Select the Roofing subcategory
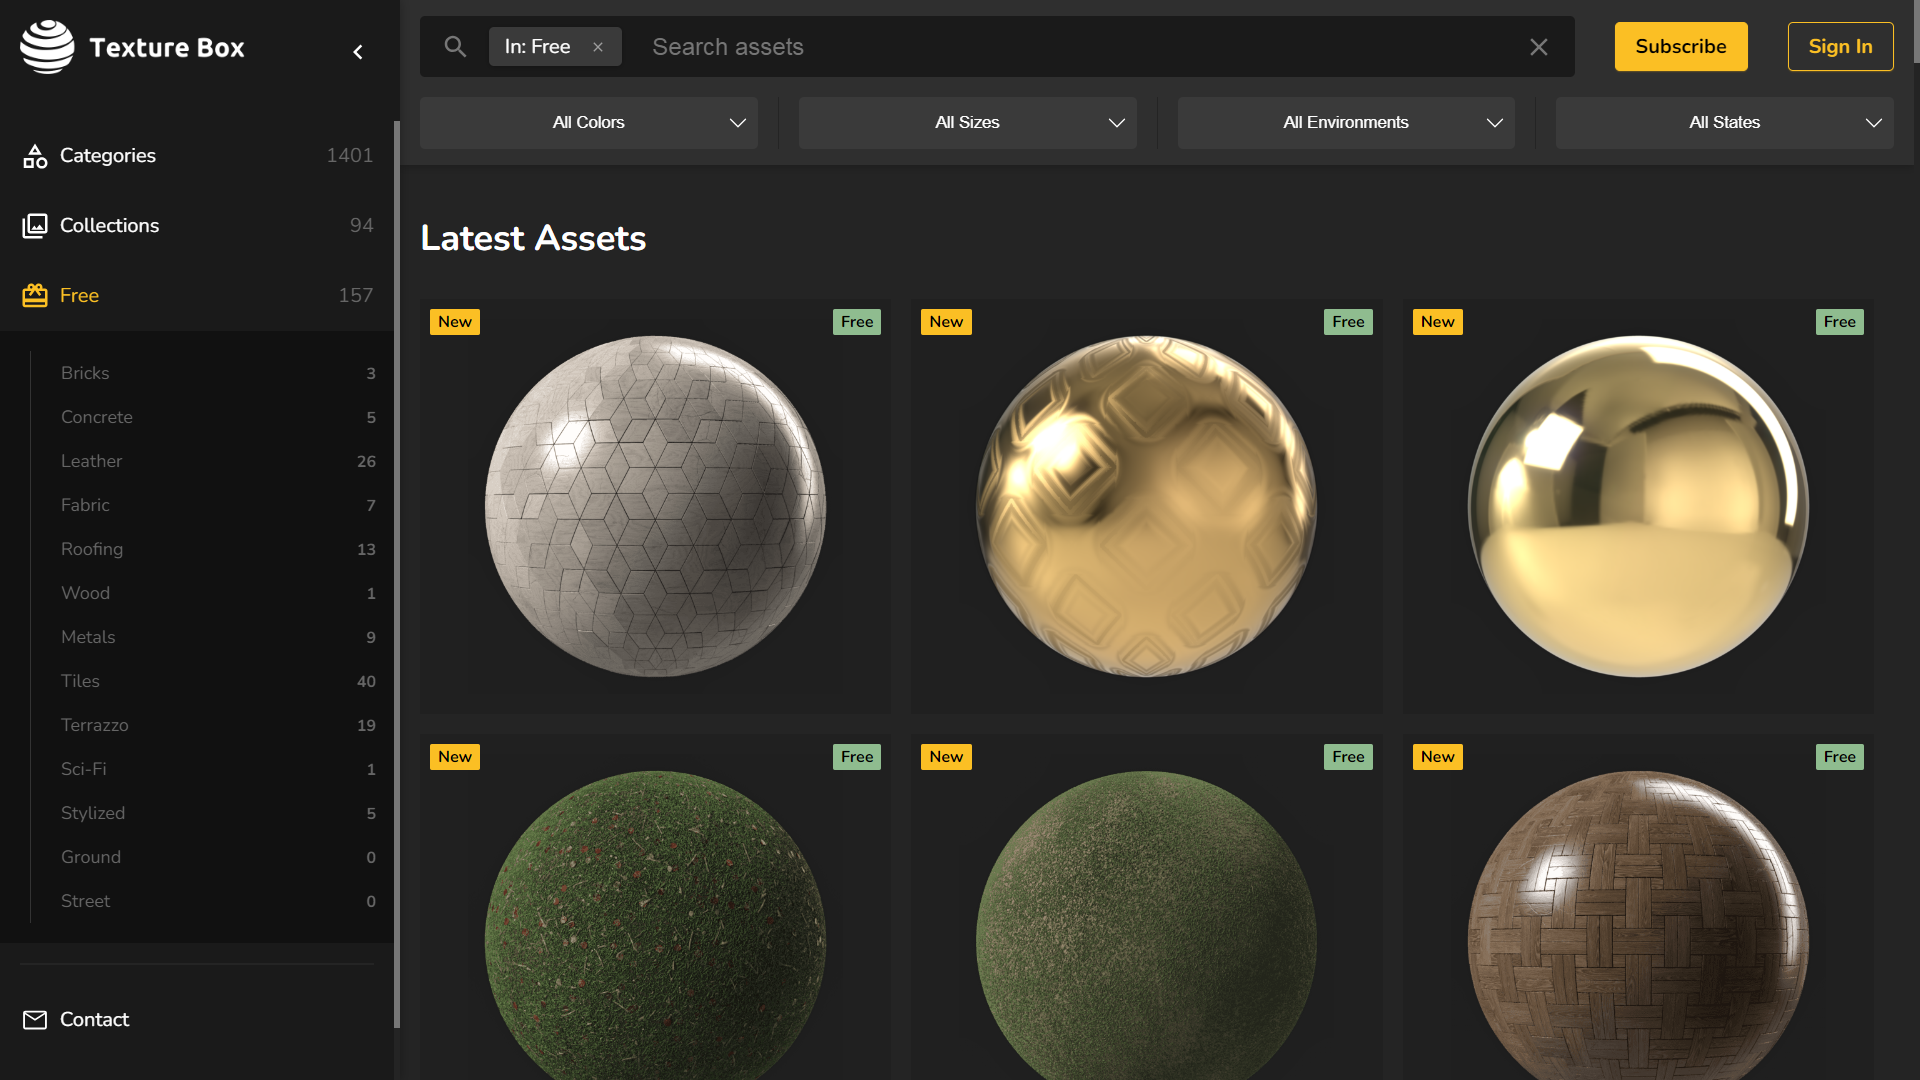 coord(218,549)
